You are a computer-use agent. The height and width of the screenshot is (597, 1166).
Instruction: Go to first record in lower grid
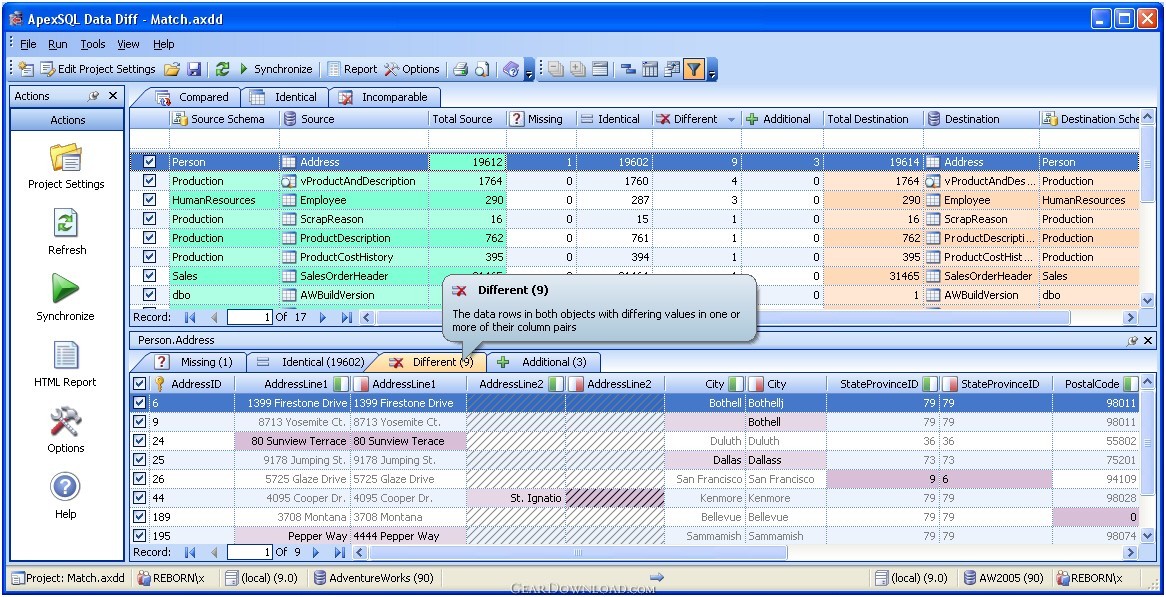tap(190, 552)
